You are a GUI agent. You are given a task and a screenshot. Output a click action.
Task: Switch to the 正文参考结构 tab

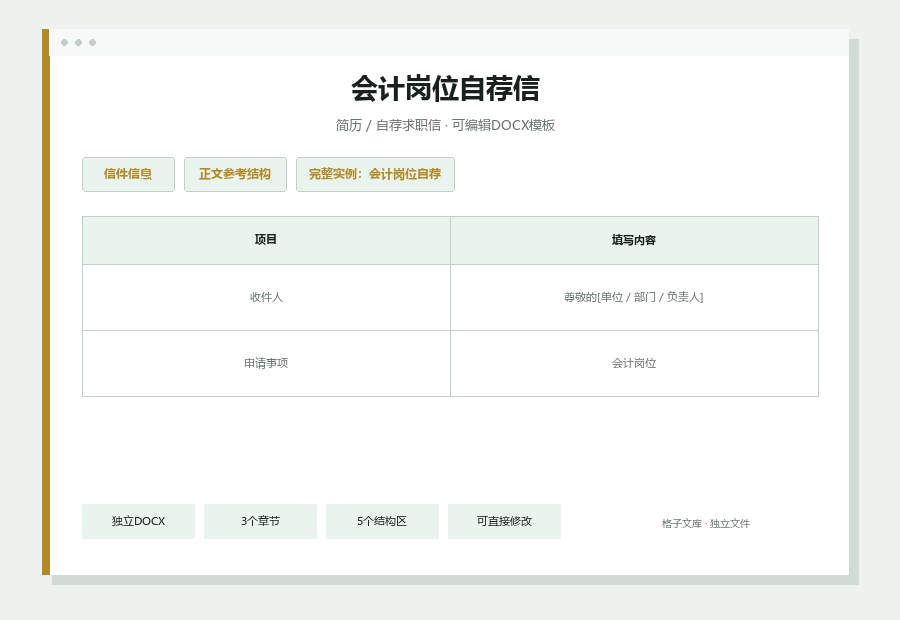[x=235, y=175]
